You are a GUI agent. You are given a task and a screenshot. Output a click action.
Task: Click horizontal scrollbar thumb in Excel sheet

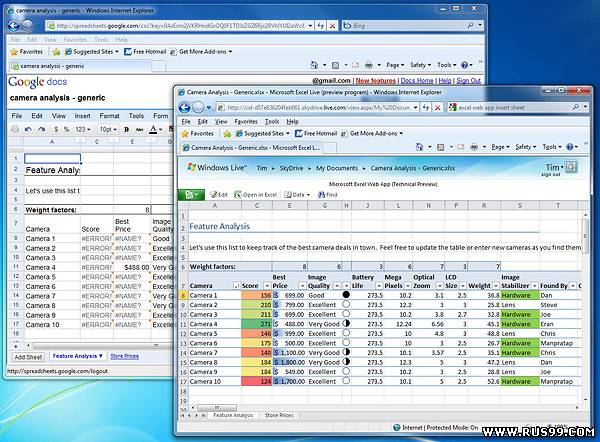[217, 408]
